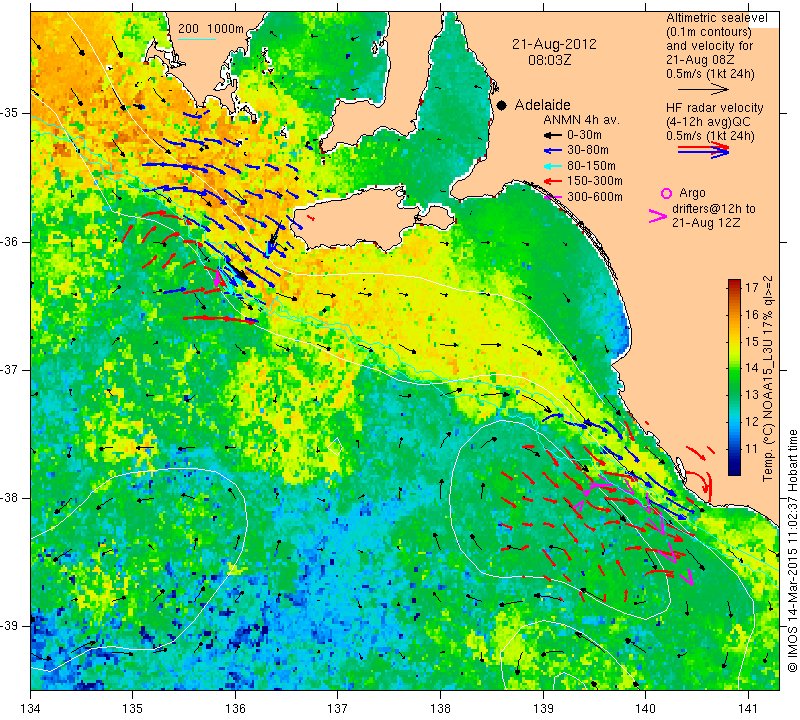The height and width of the screenshot is (720, 800).
Task: Click the '141' longitude axis label
Action: [748, 709]
